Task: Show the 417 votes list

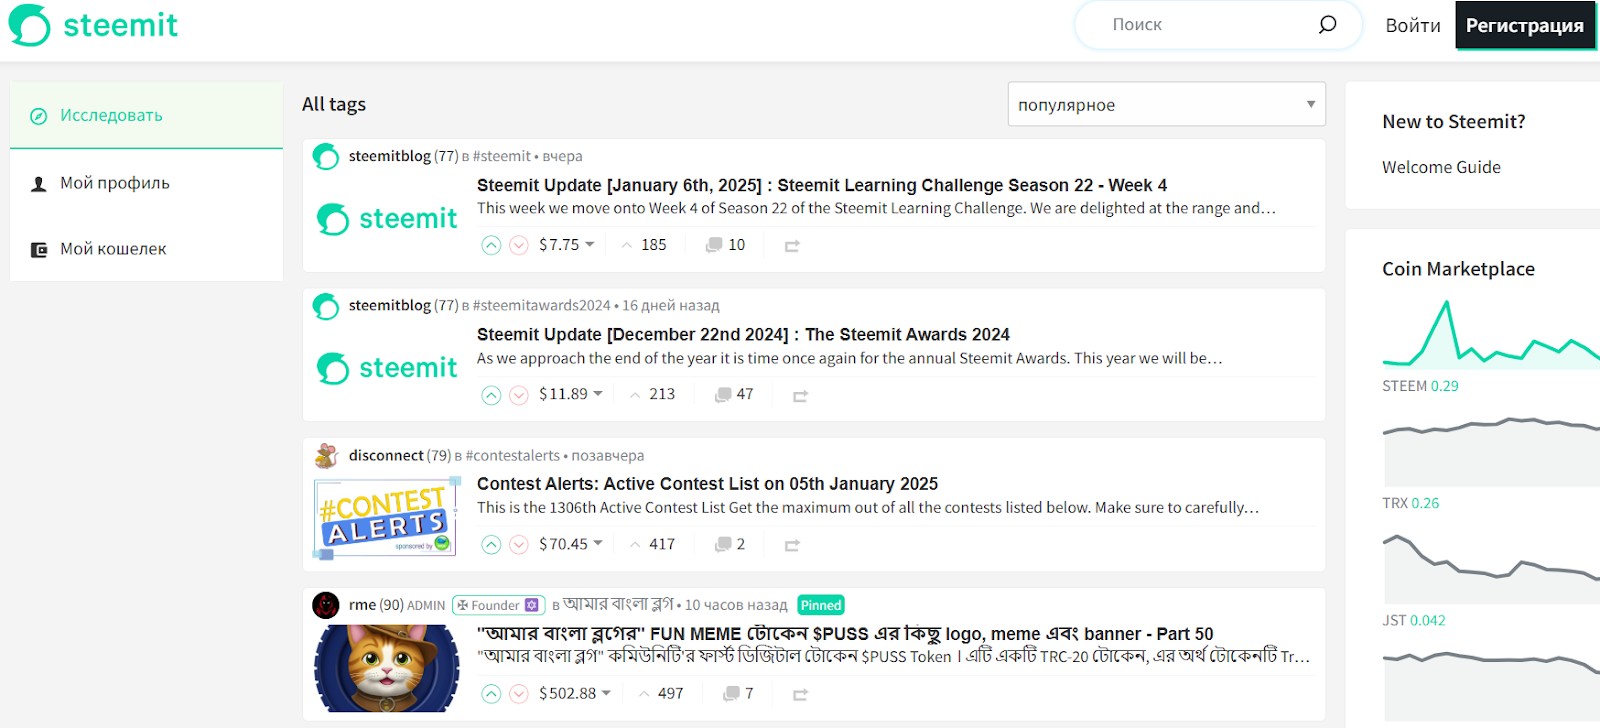Action: (x=652, y=545)
